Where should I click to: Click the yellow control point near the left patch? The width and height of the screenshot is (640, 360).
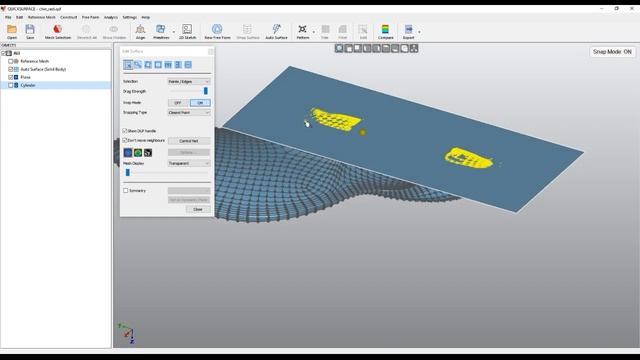tap(362, 132)
